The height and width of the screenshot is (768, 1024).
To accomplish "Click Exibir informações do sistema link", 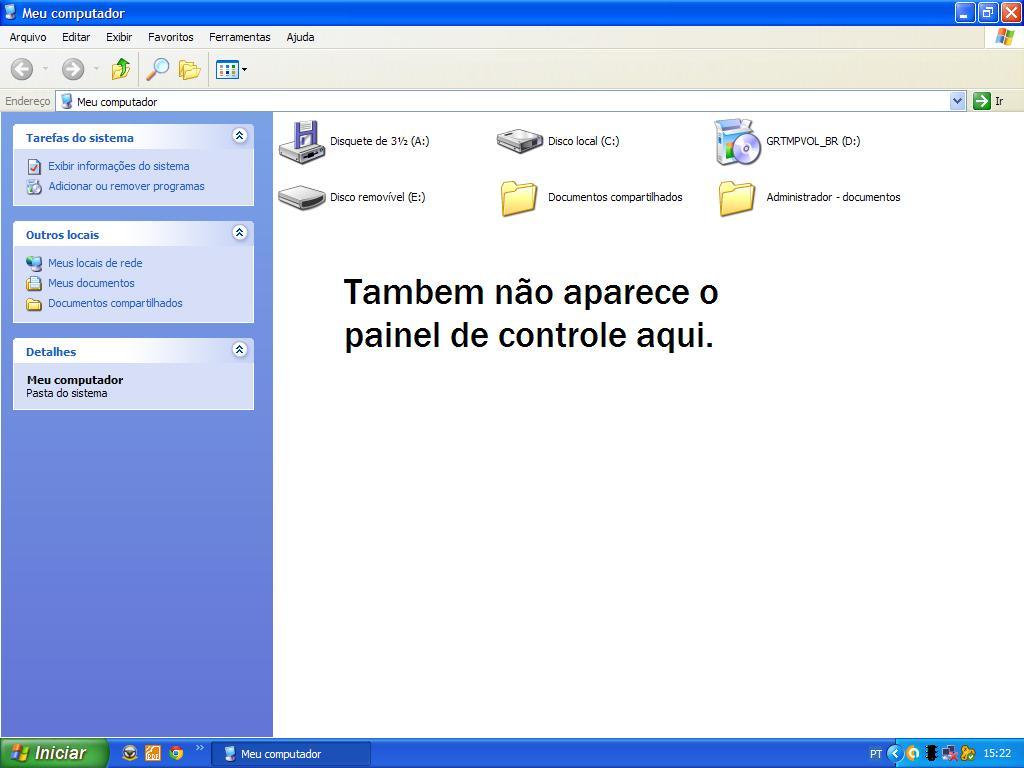I will coord(119,166).
